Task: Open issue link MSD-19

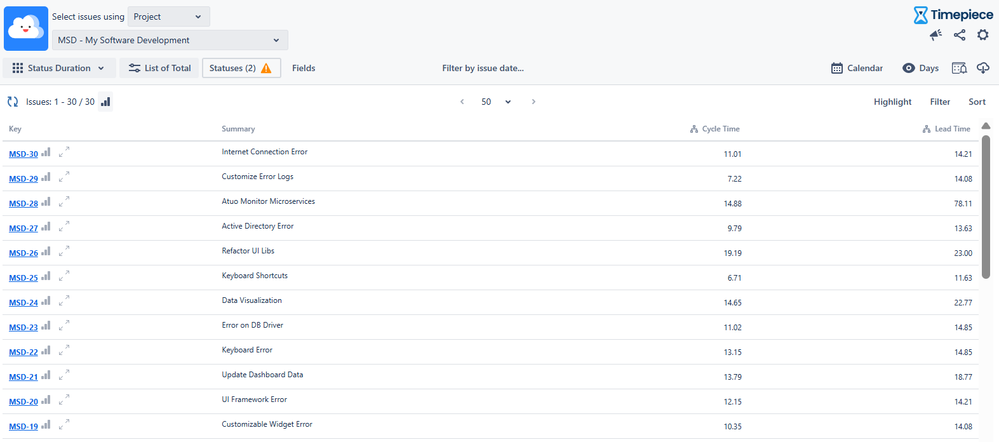Action: 24,427
